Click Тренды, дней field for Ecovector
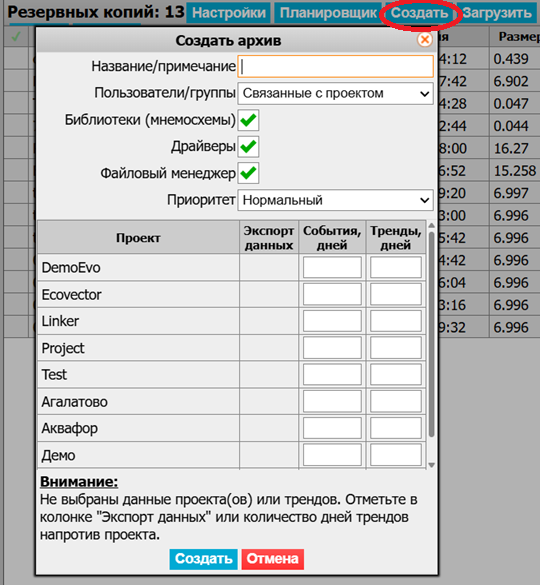The image size is (540, 585). [x=396, y=294]
